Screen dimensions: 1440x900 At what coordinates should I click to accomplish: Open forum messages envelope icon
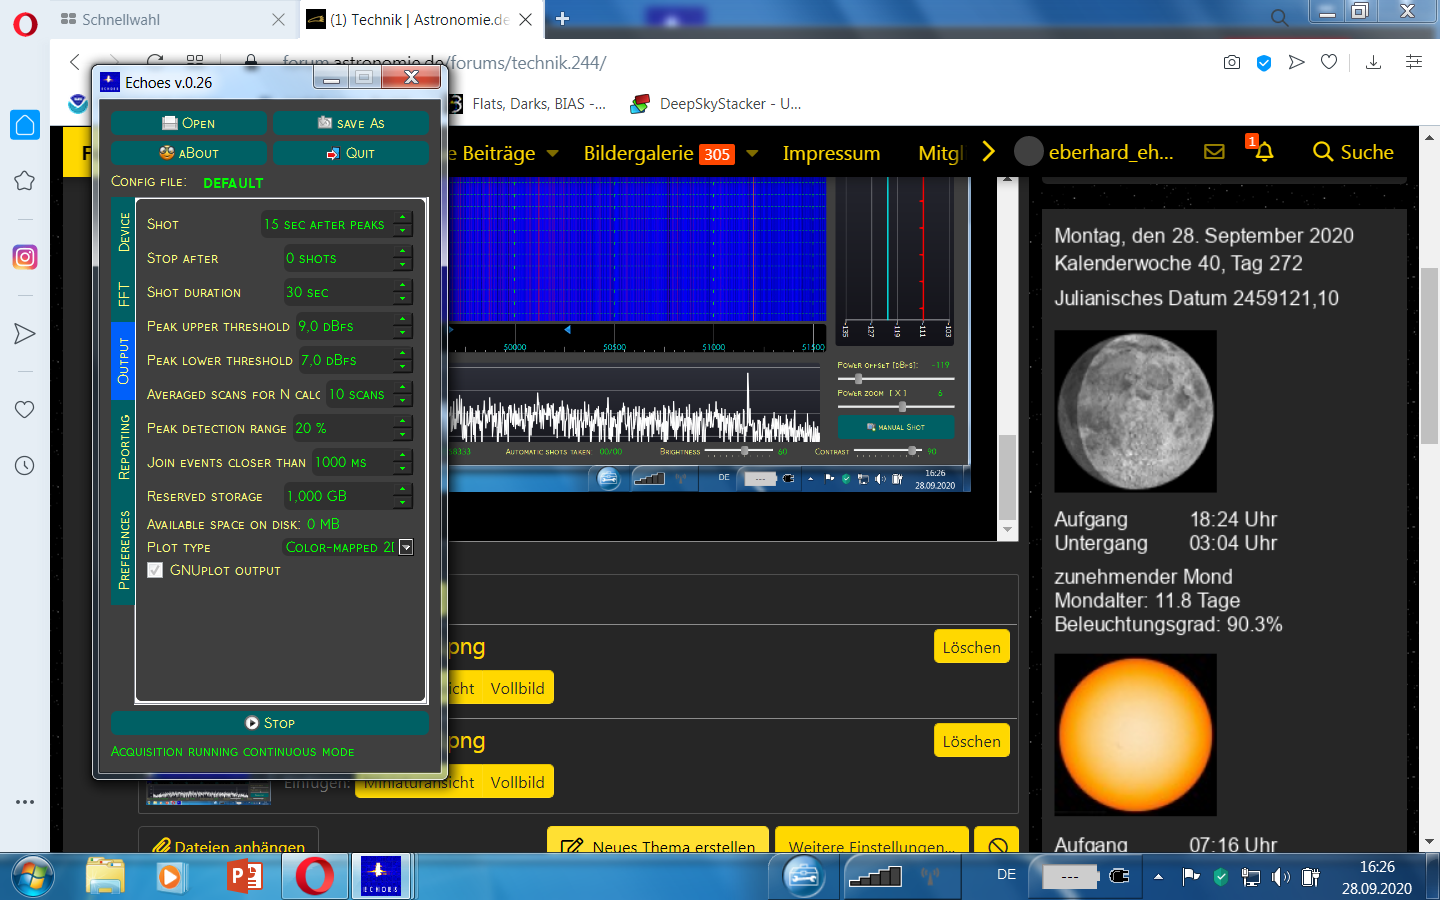pyautogui.click(x=1214, y=152)
